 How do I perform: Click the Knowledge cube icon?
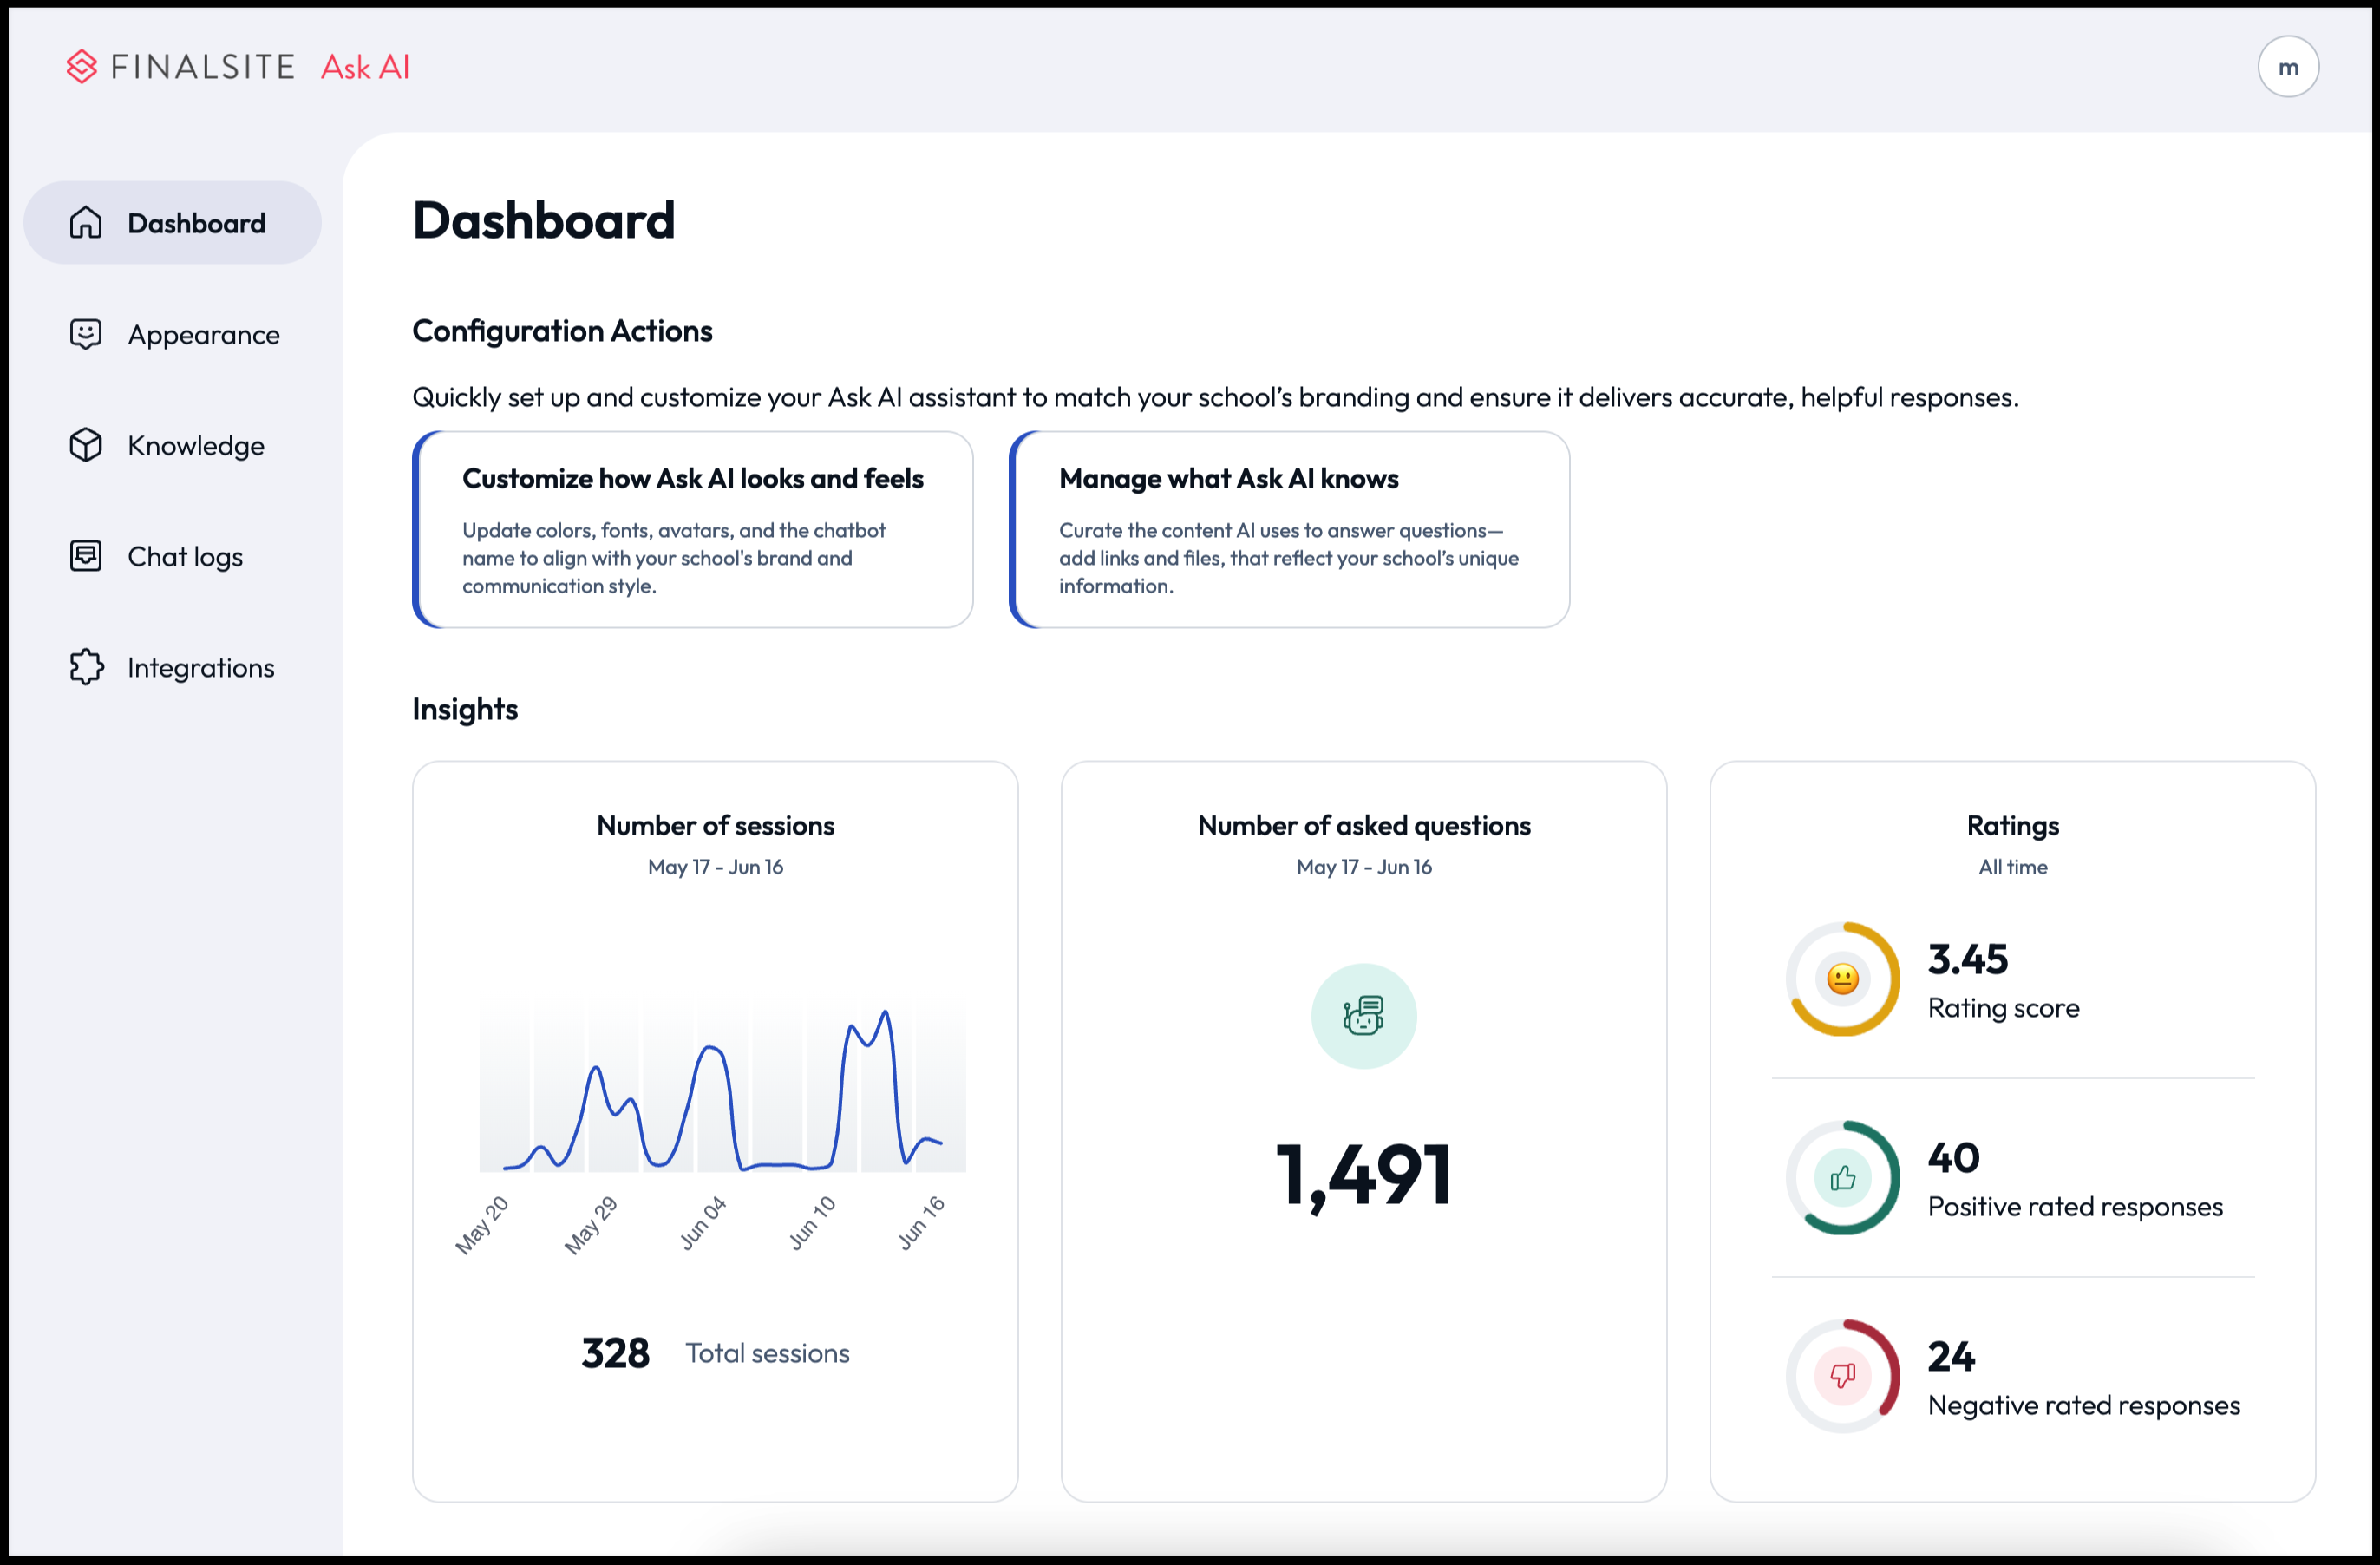86,445
